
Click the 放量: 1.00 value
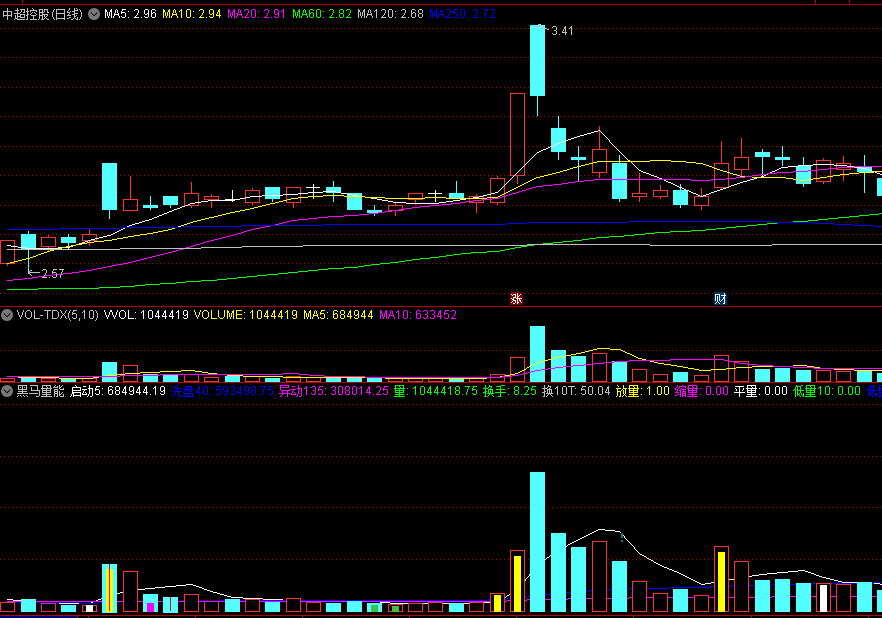643,391
